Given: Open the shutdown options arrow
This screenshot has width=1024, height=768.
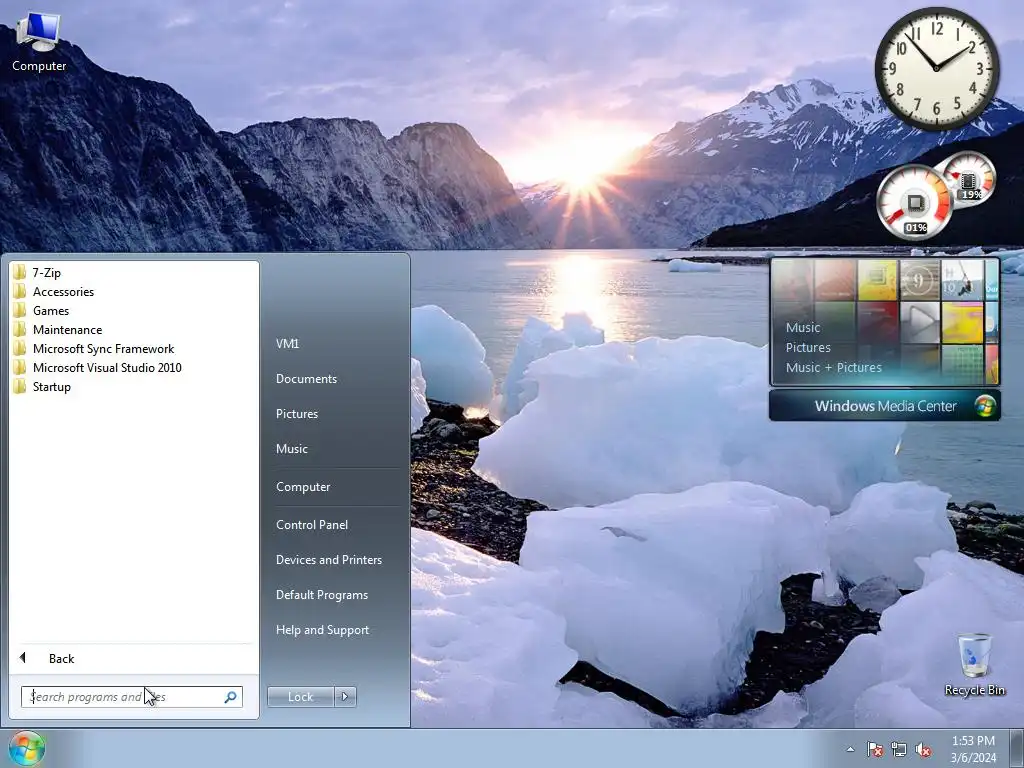Looking at the screenshot, I should tap(345, 697).
